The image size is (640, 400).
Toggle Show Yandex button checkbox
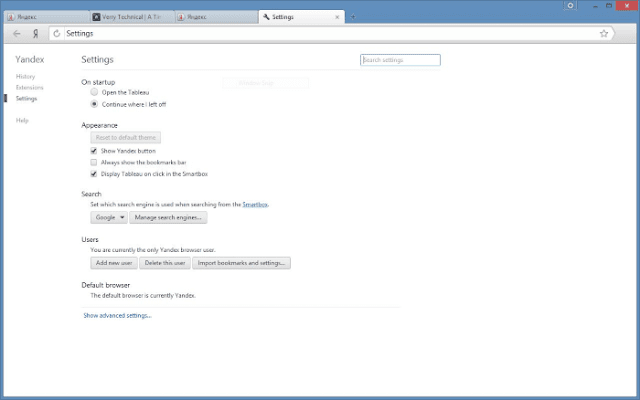pos(94,151)
